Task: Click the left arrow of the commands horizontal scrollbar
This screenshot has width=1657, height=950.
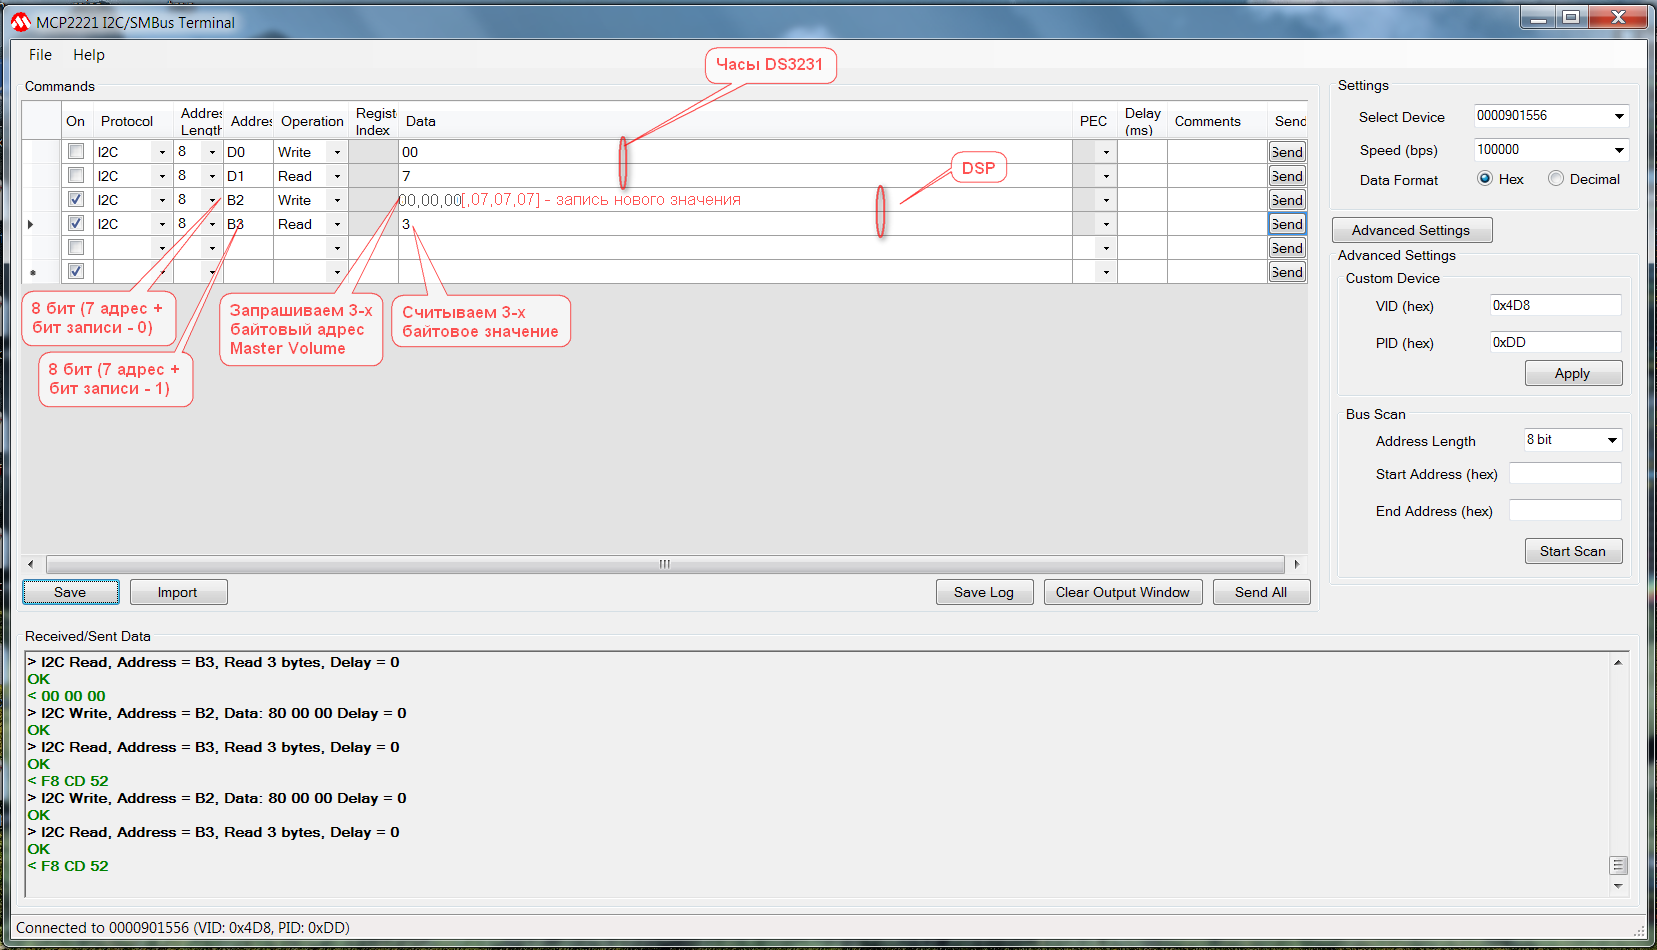Action: tap(31, 564)
